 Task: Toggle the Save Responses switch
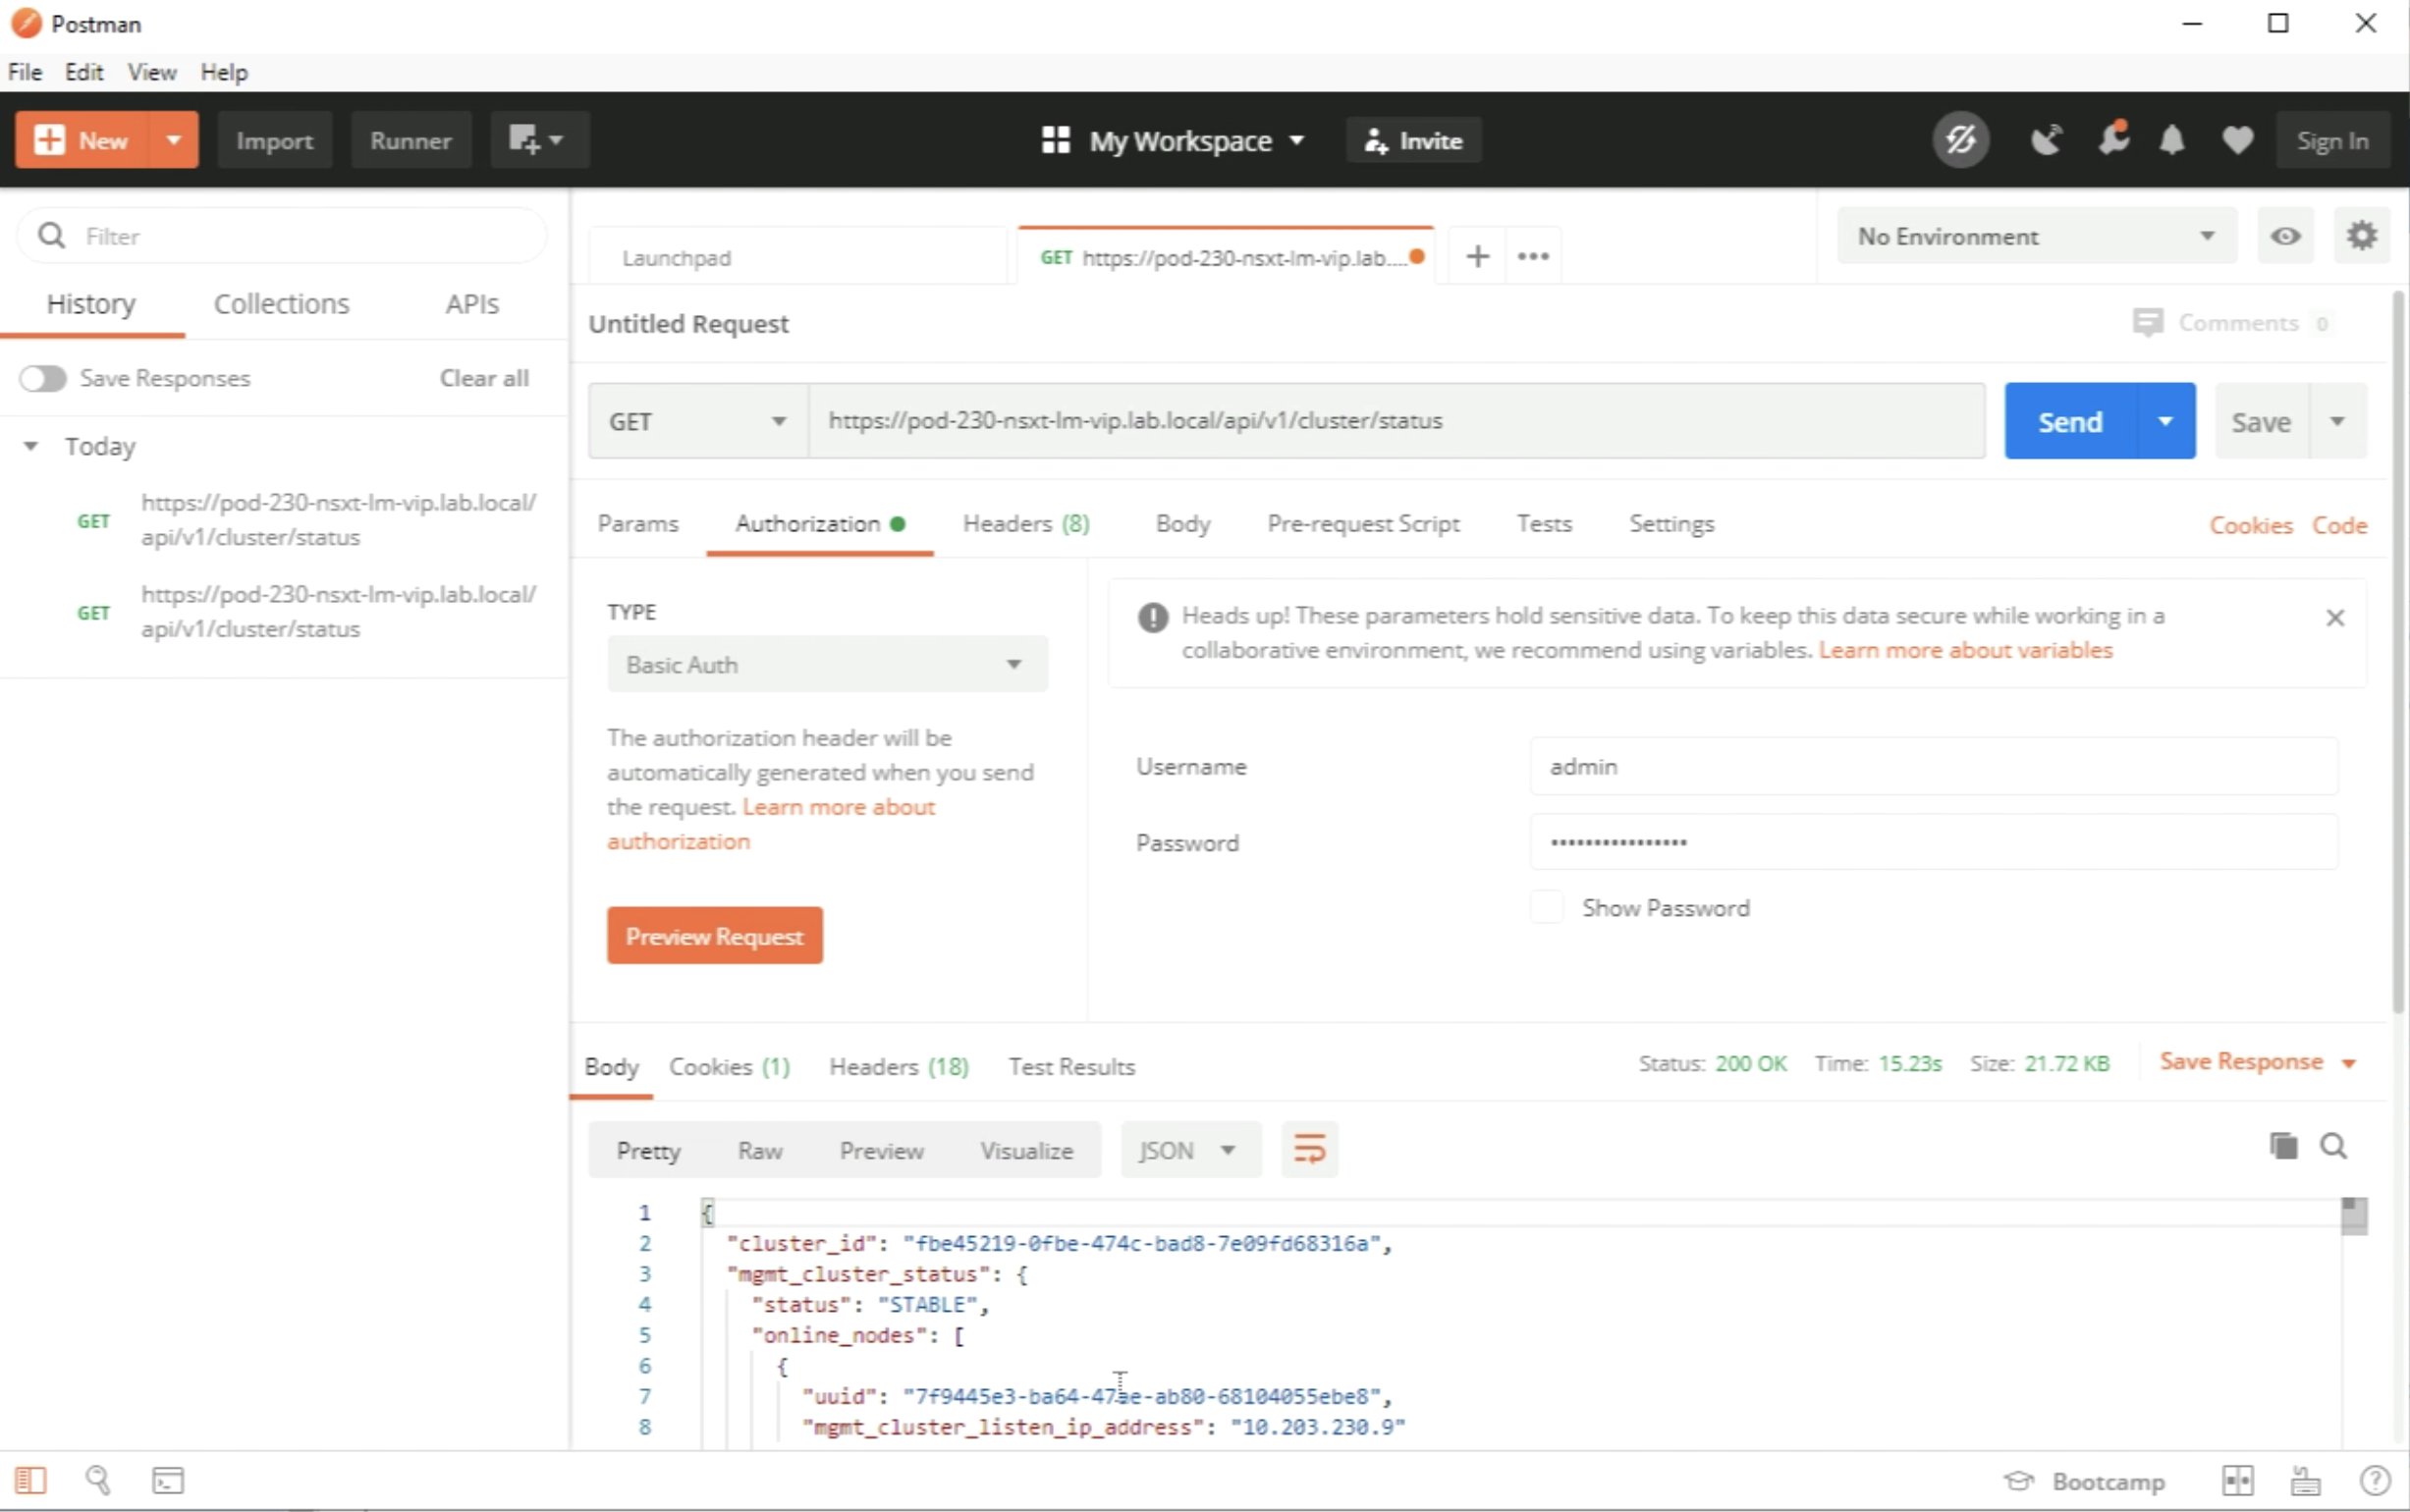43,378
